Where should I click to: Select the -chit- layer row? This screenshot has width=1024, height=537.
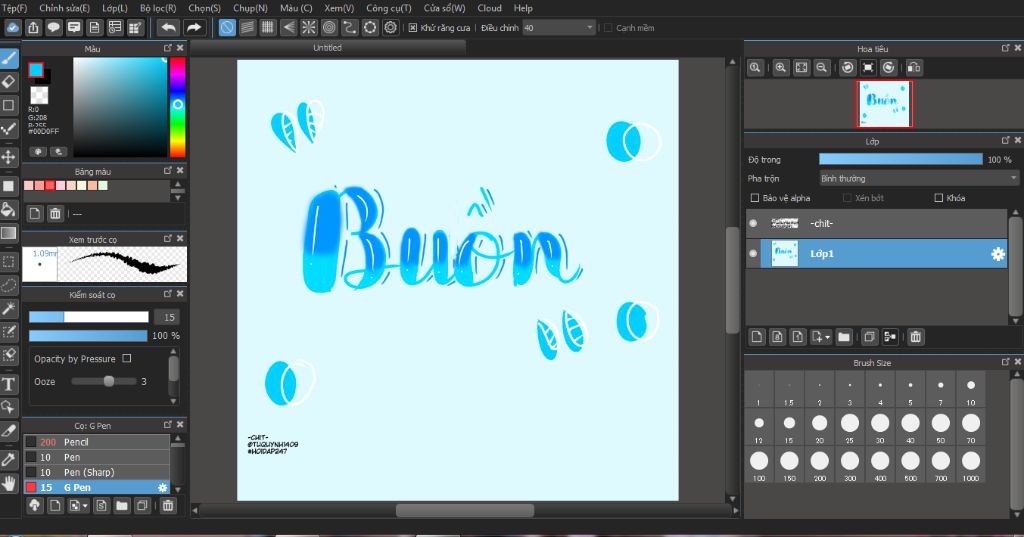coord(876,223)
